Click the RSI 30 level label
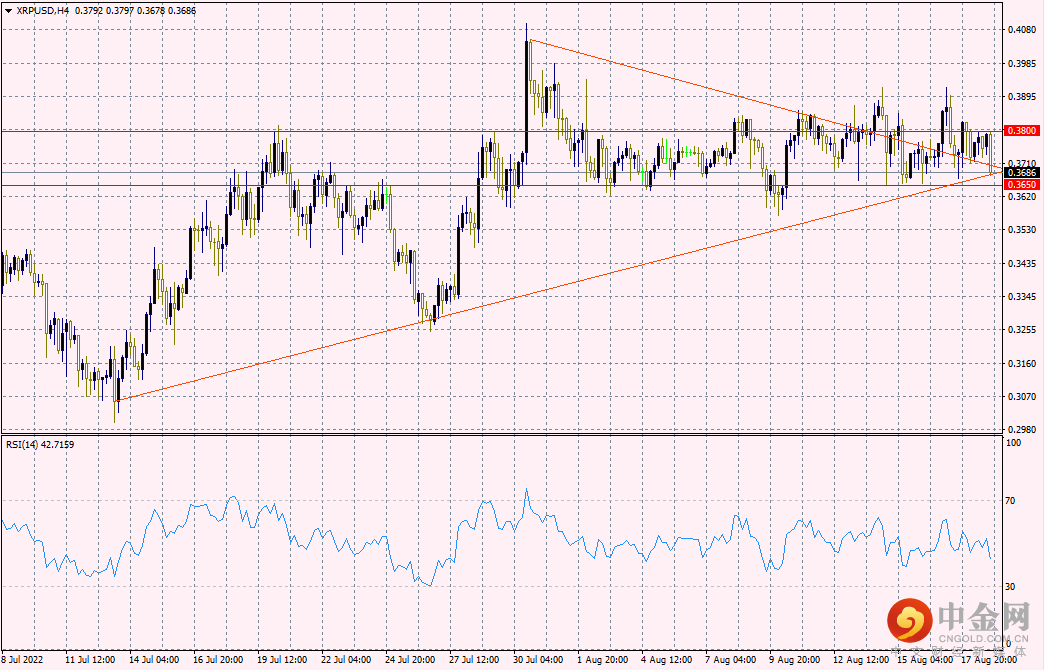Image resolution: width=1044 pixels, height=670 pixels. click(1010, 587)
